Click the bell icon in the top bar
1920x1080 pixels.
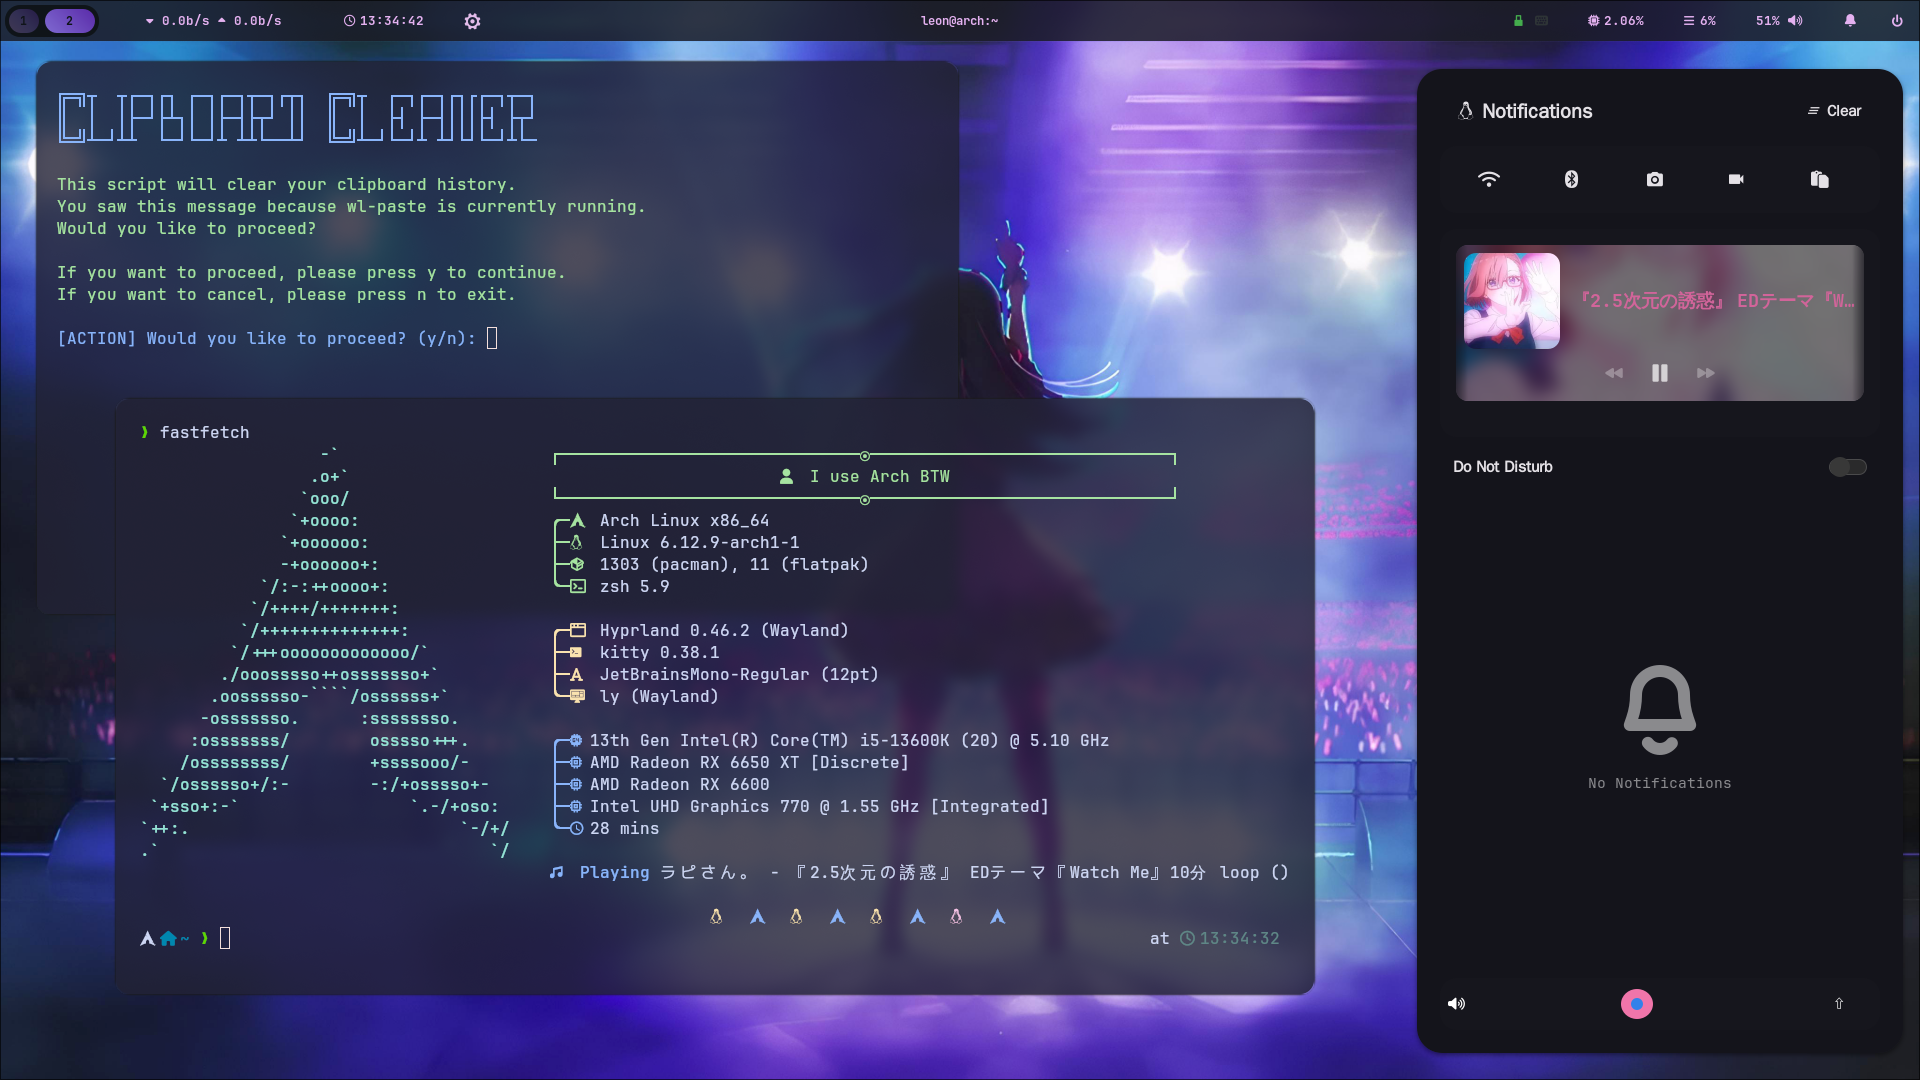[1850, 20]
